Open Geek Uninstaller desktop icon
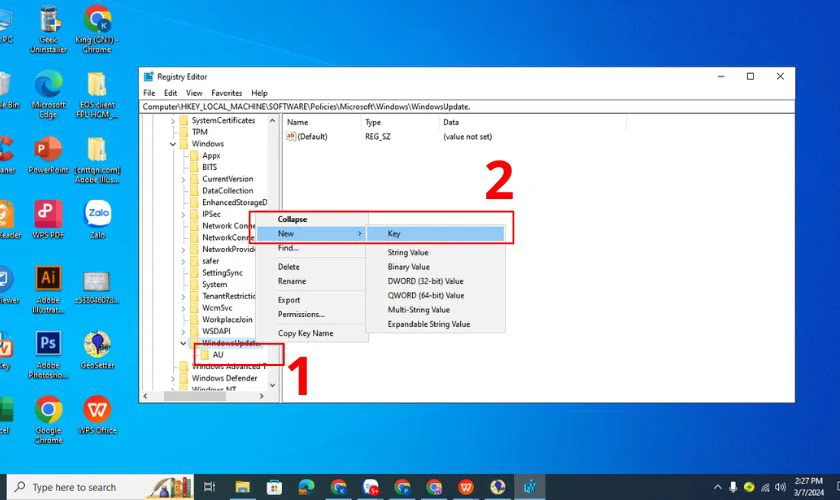Image resolution: width=840 pixels, height=500 pixels. 49,29
